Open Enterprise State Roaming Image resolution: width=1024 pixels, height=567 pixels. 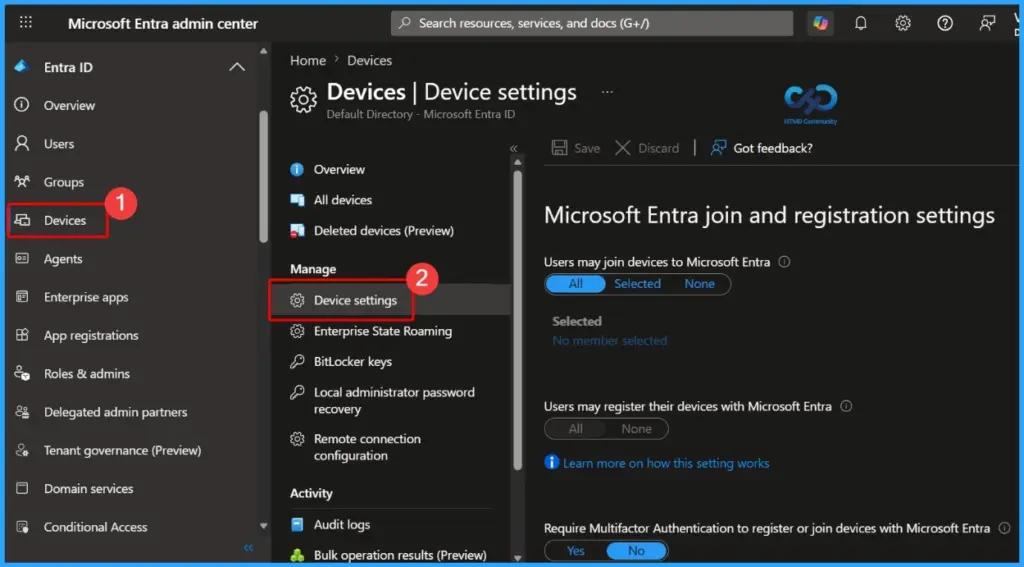click(x=383, y=331)
